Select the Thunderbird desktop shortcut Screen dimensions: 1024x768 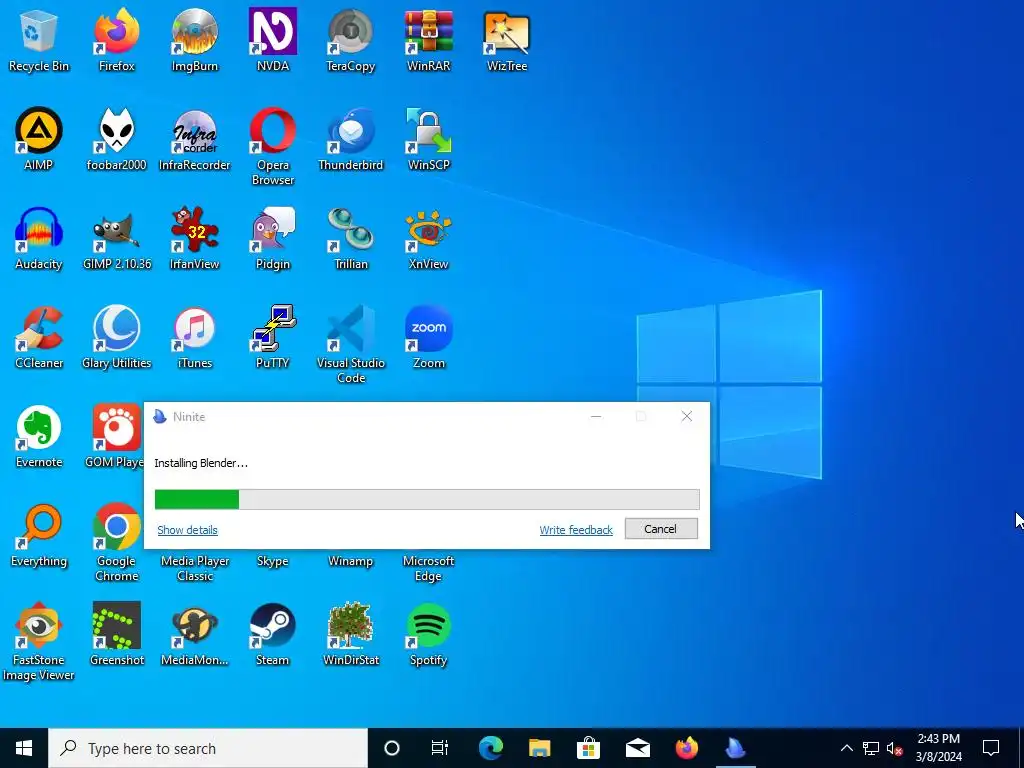point(351,138)
